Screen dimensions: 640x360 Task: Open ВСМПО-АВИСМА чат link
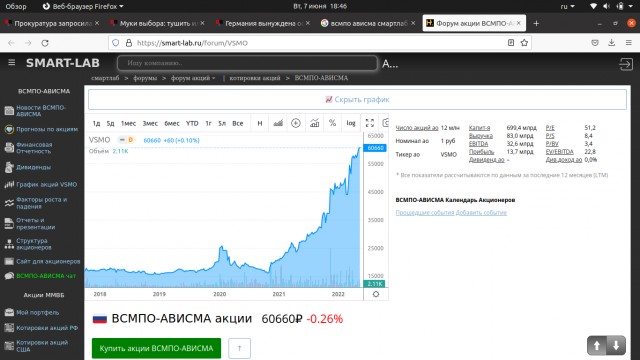46,276
